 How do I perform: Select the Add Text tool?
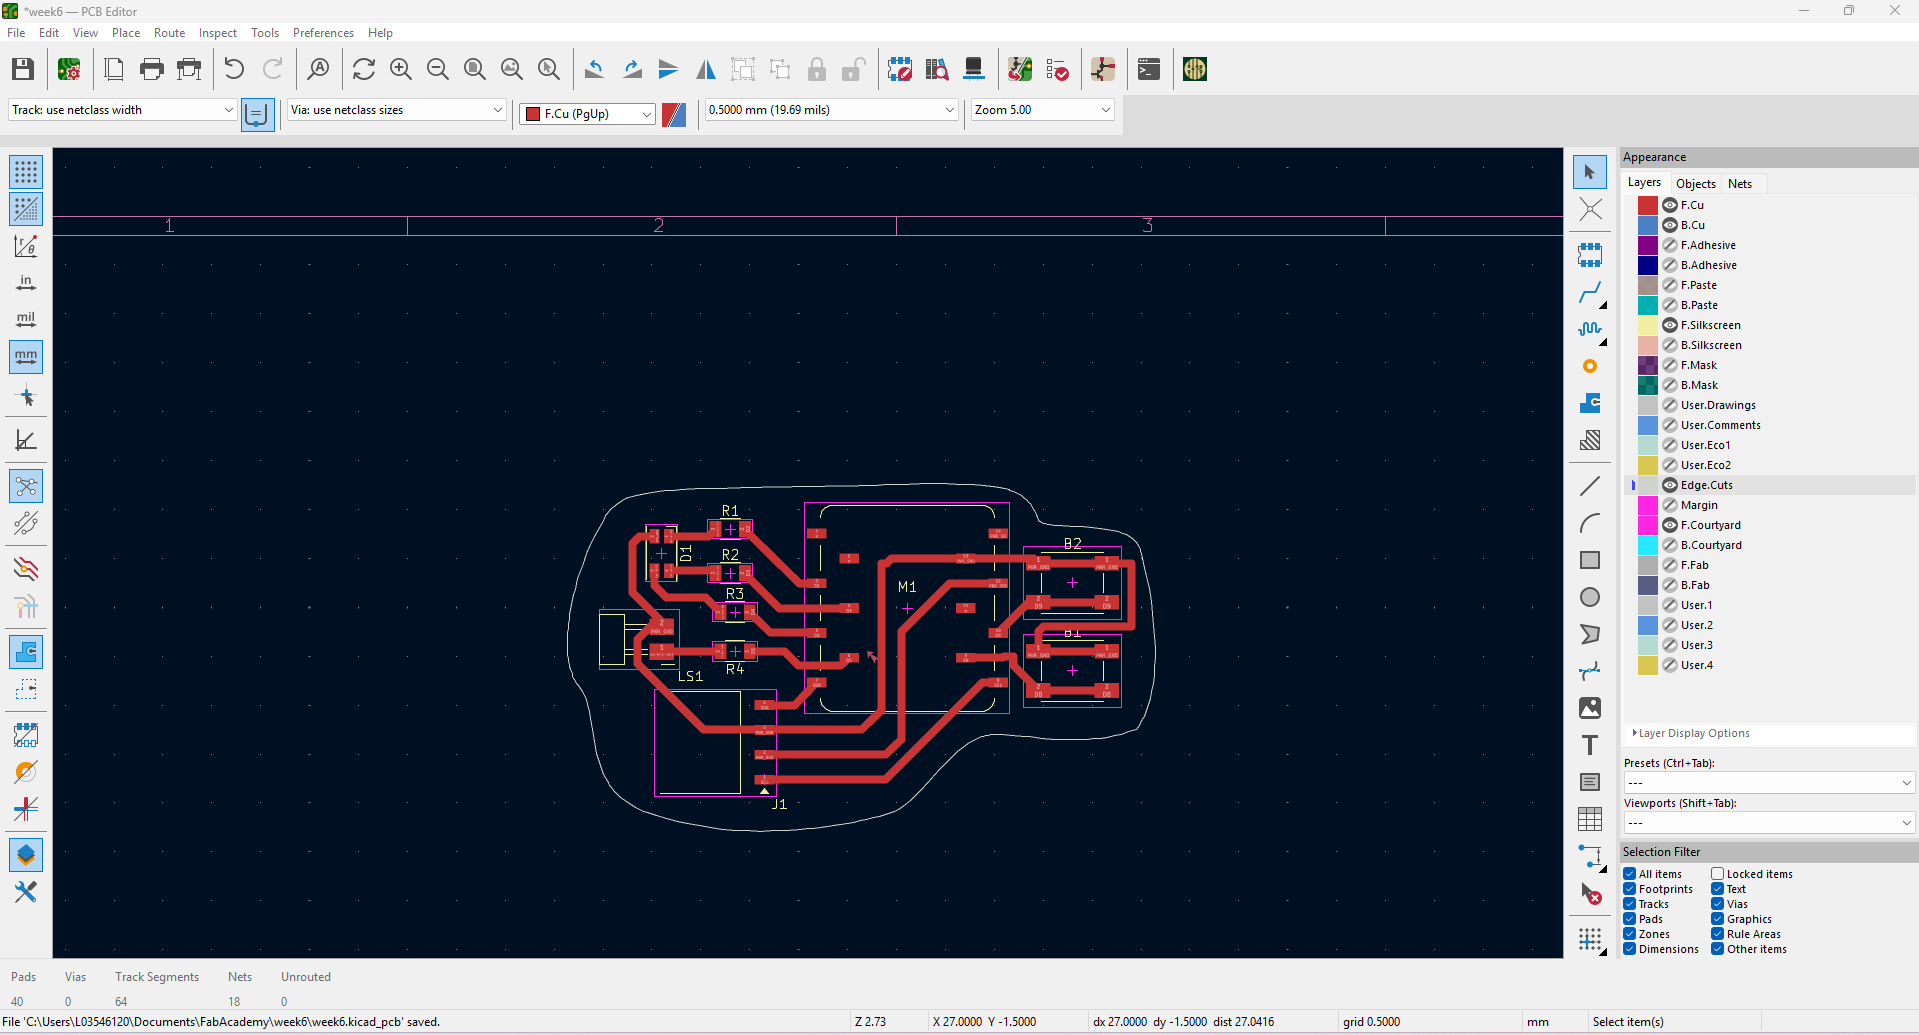pyautogui.click(x=1589, y=745)
